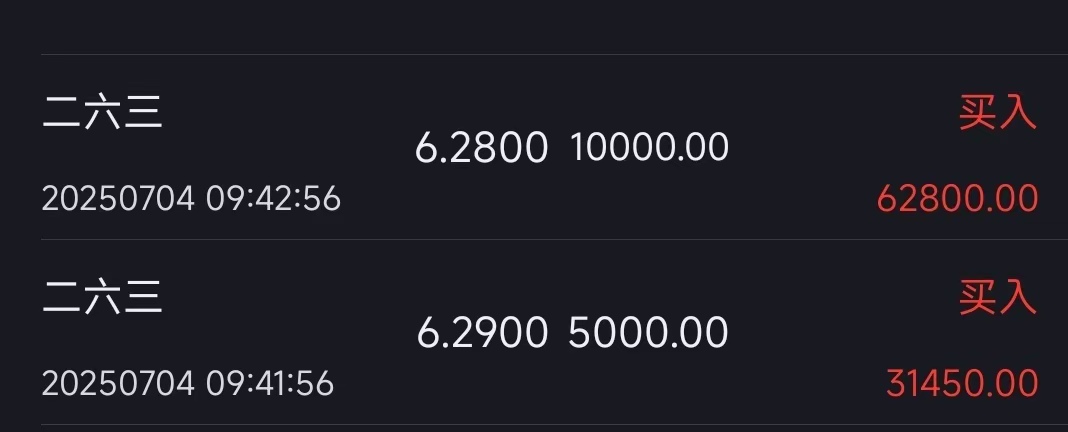Open the 二六三 stock name in the 09:42:56 record
The width and height of the screenshot is (1068, 432).
(102, 112)
